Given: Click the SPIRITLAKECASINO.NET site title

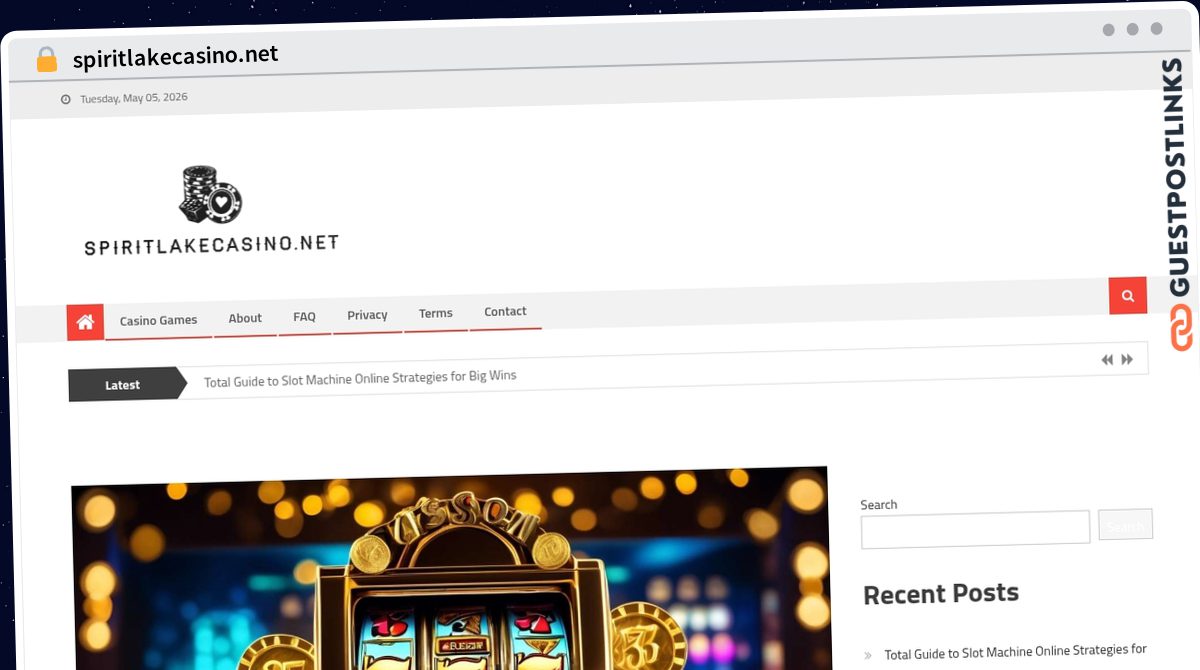Looking at the screenshot, I should [211, 244].
